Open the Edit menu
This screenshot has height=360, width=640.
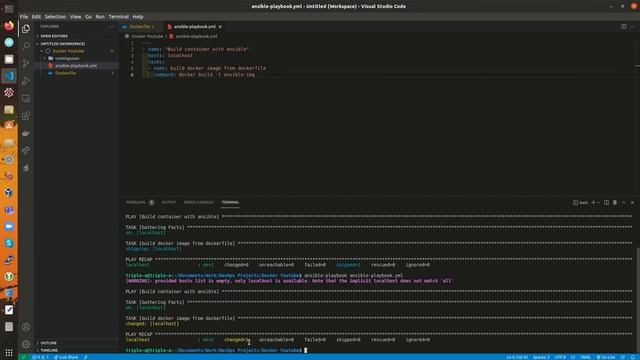click(36, 17)
